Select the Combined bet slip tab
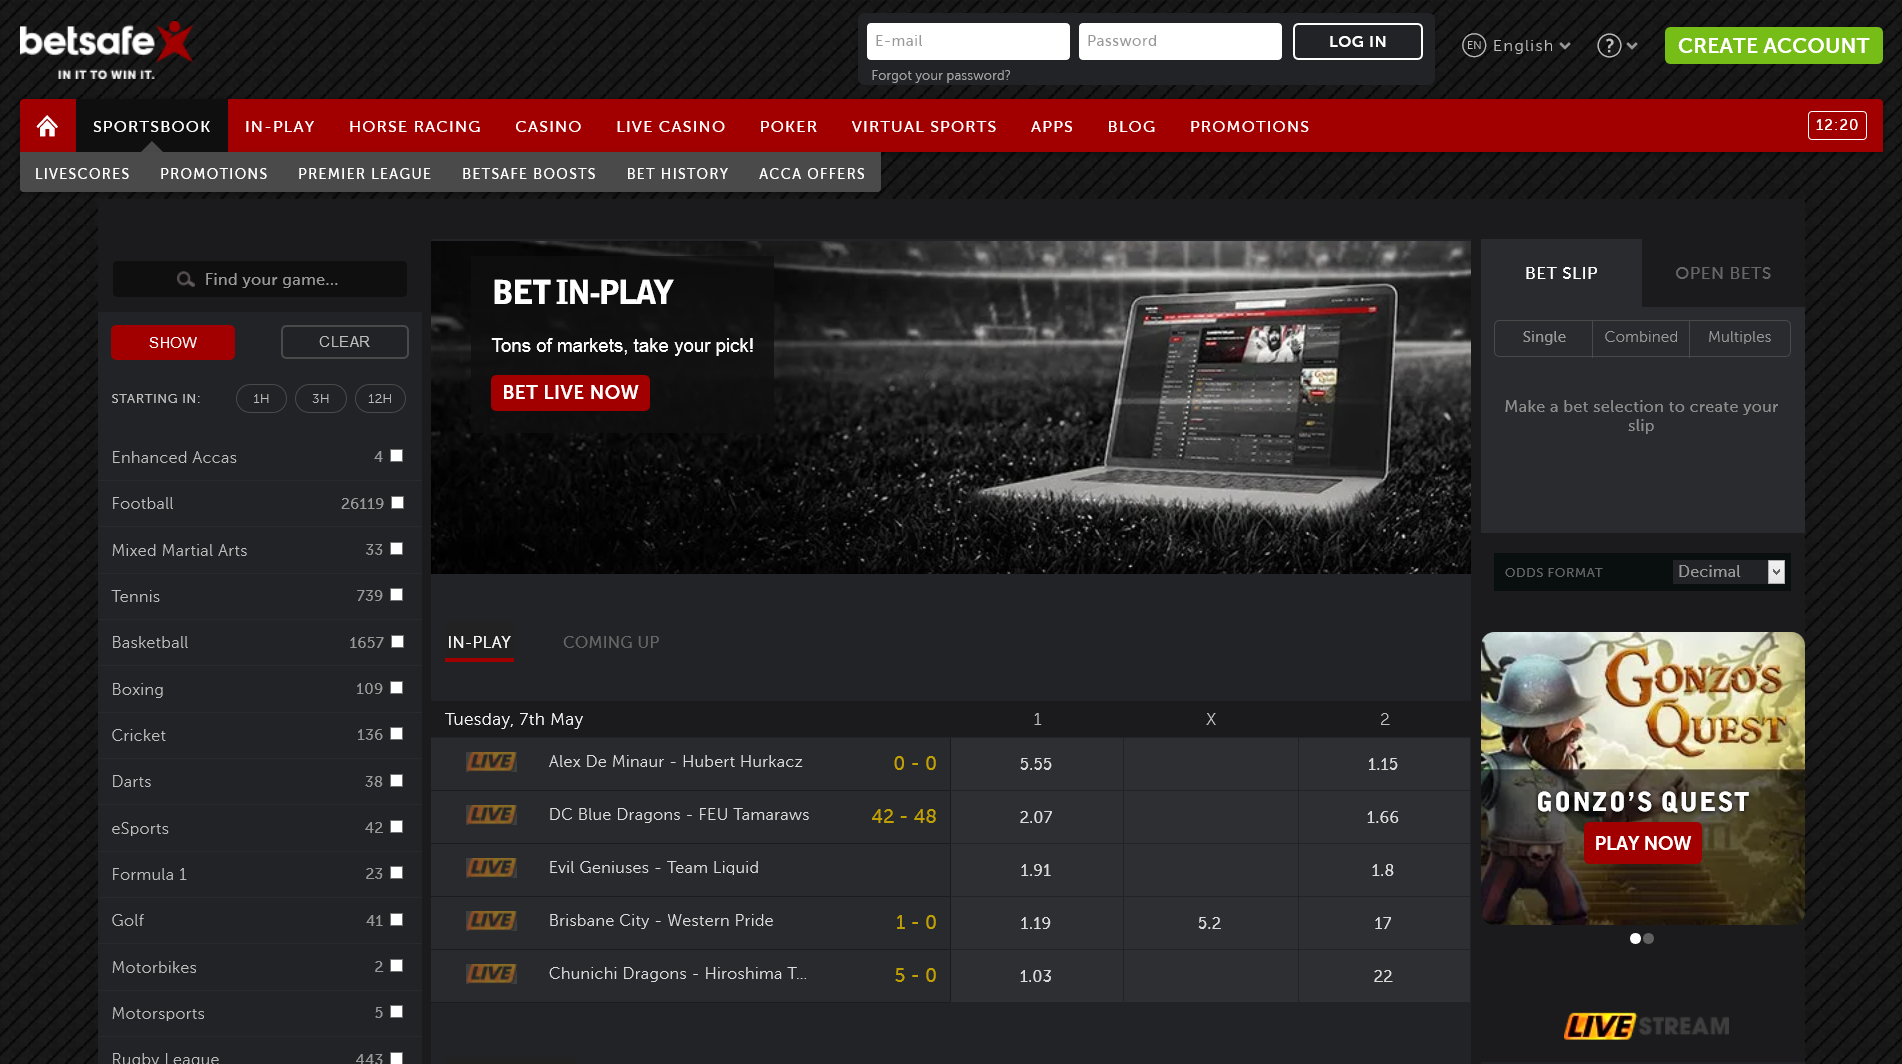1902x1064 pixels. click(1641, 337)
